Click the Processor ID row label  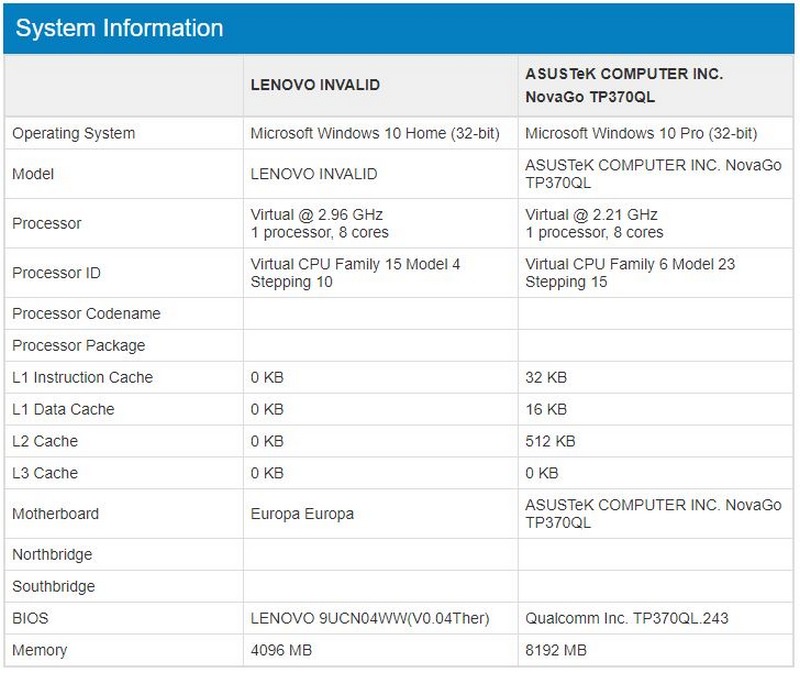pyautogui.click(x=56, y=273)
